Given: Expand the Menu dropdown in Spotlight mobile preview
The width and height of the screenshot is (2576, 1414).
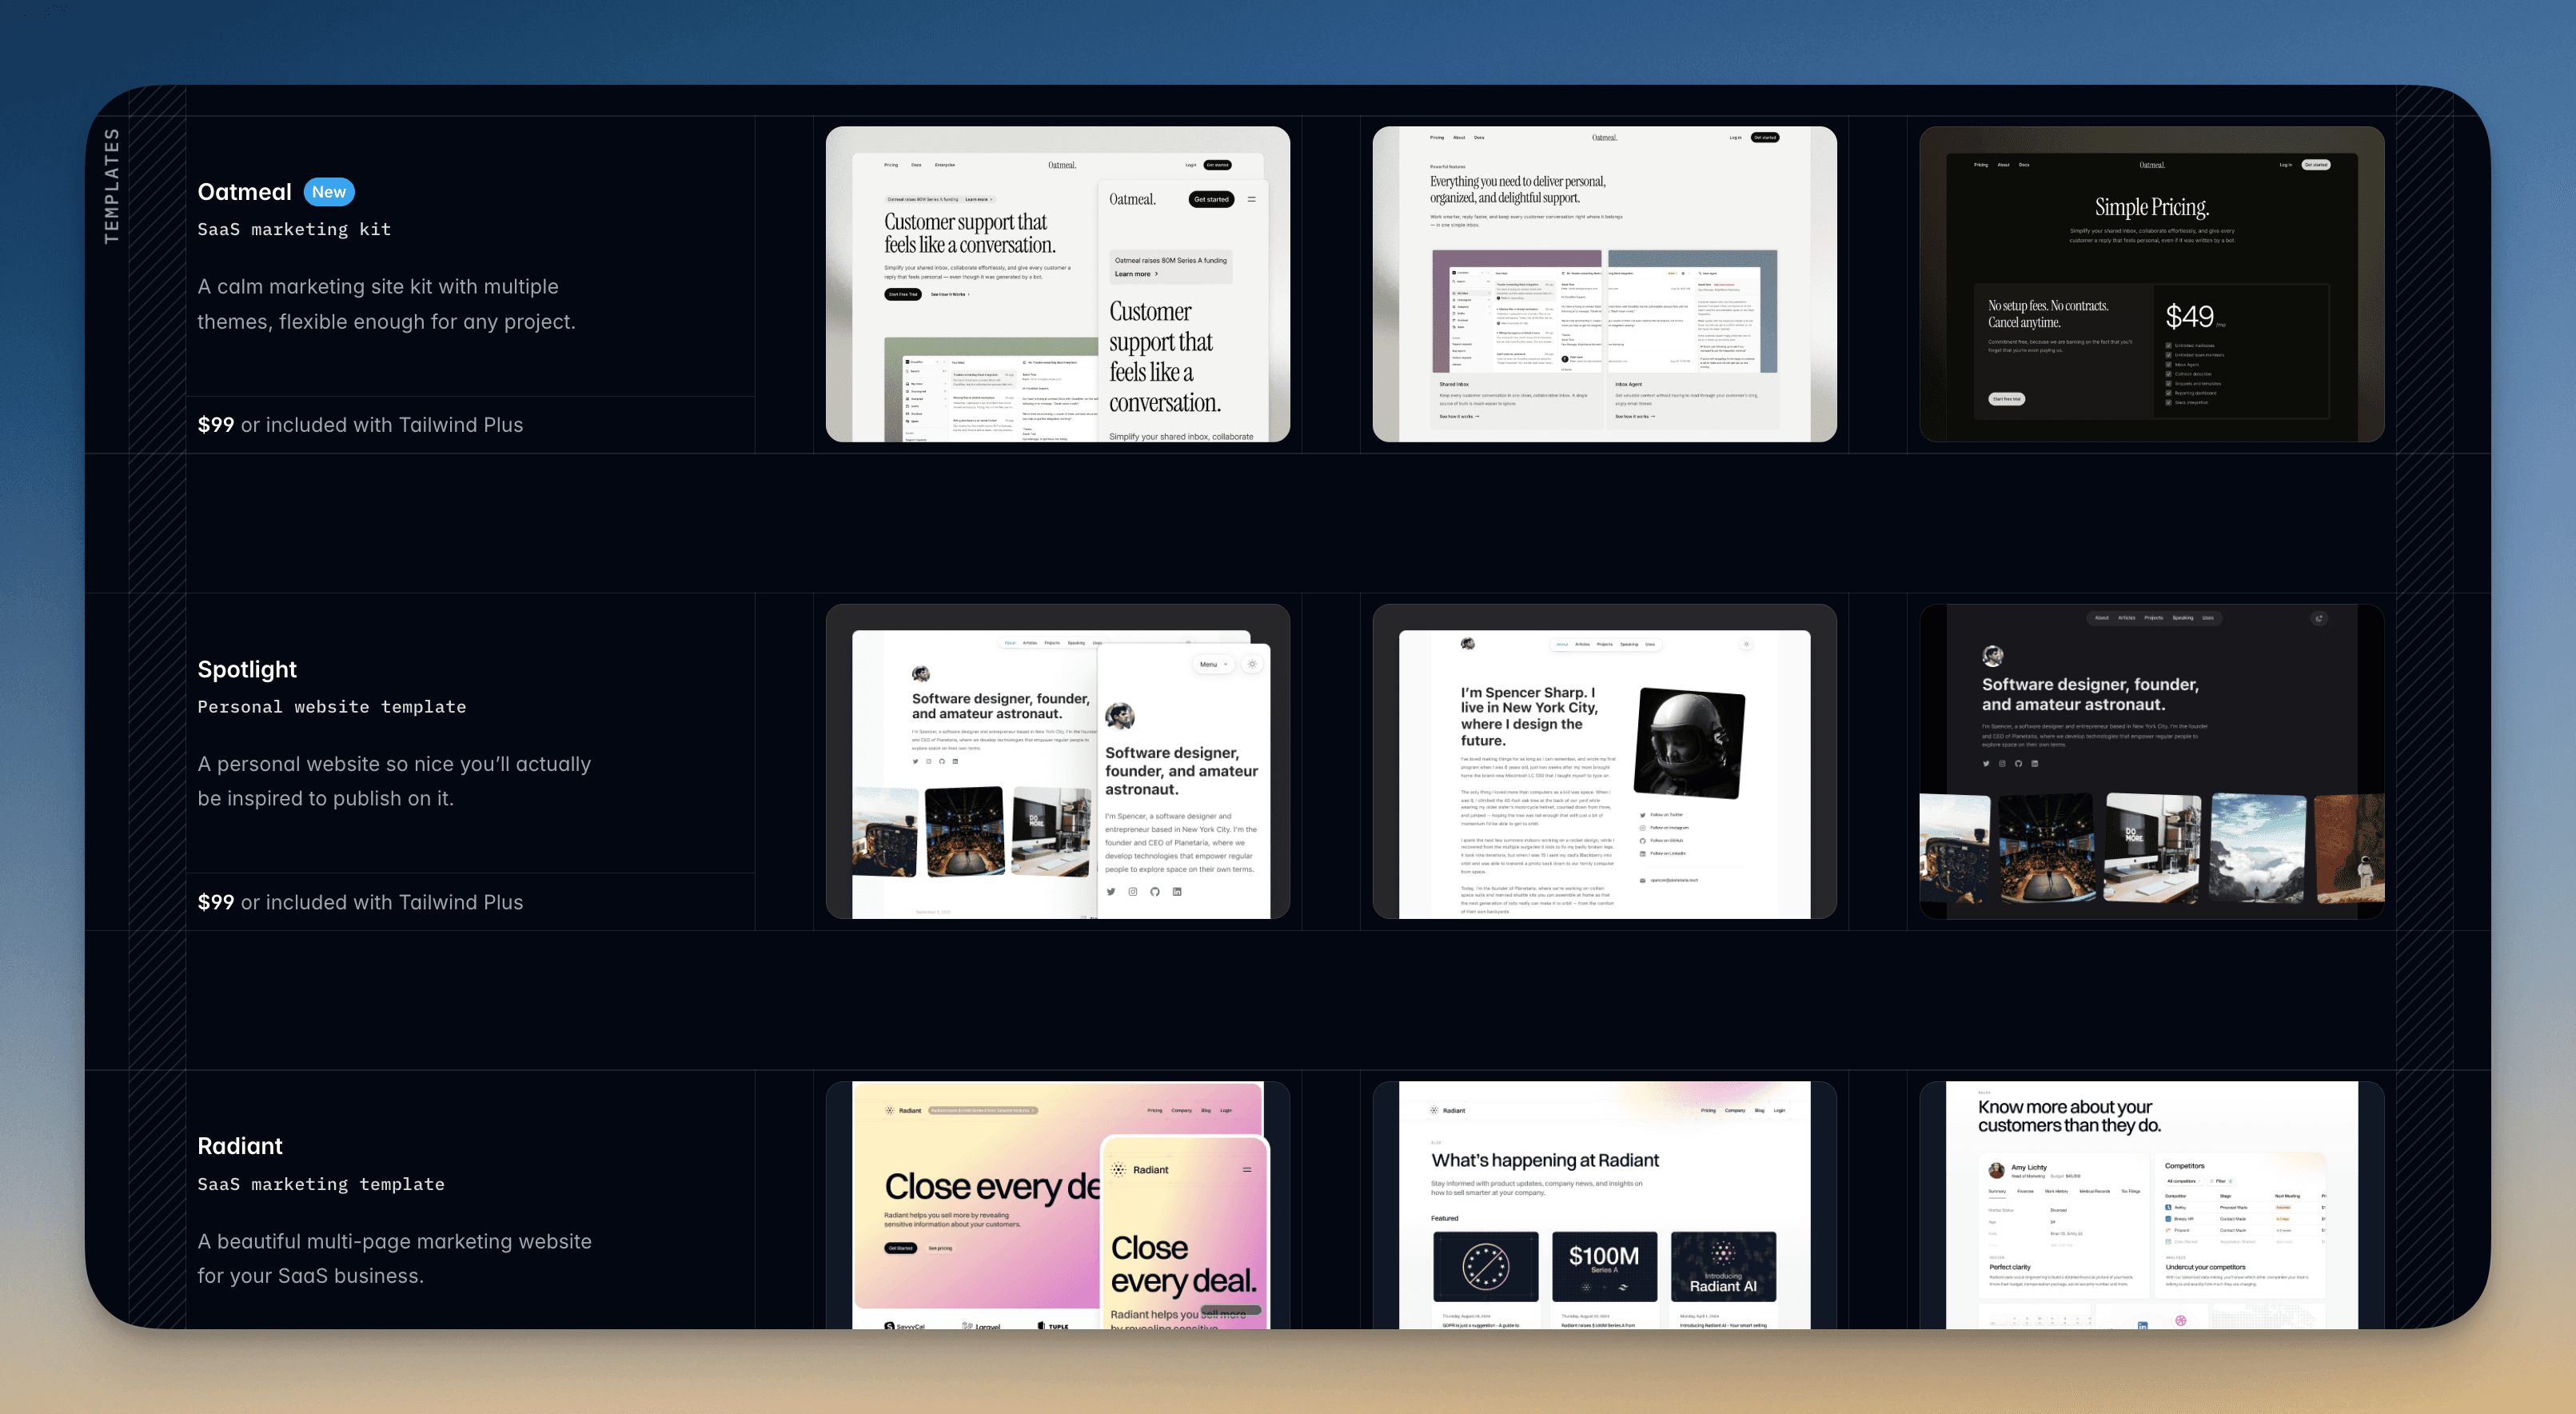Looking at the screenshot, I should pos(1214,664).
